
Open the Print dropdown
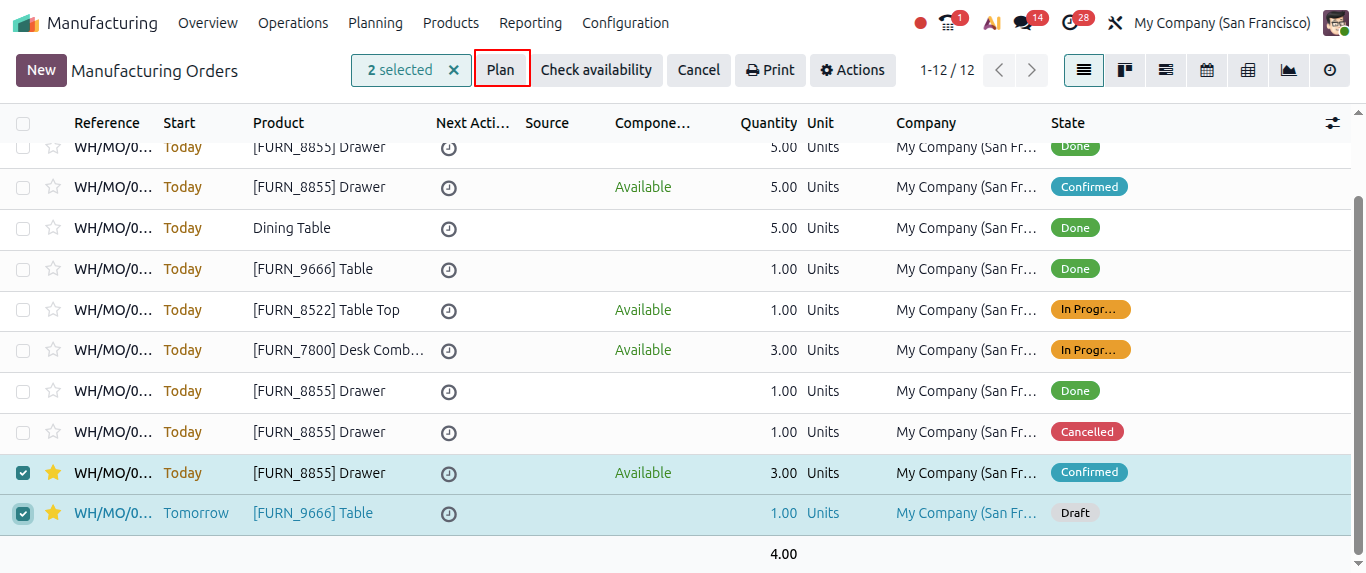click(x=770, y=70)
